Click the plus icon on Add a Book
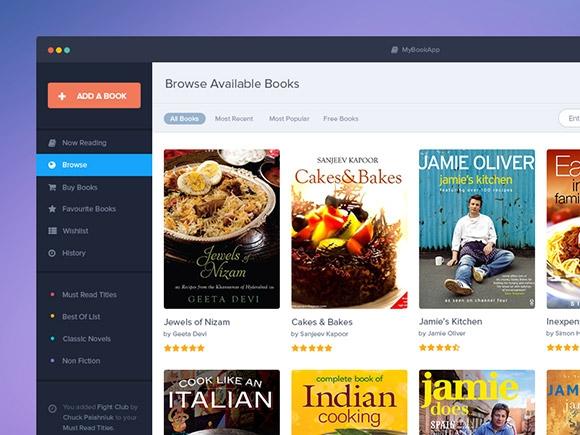The width and height of the screenshot is (580, 435). coord(62,96)
